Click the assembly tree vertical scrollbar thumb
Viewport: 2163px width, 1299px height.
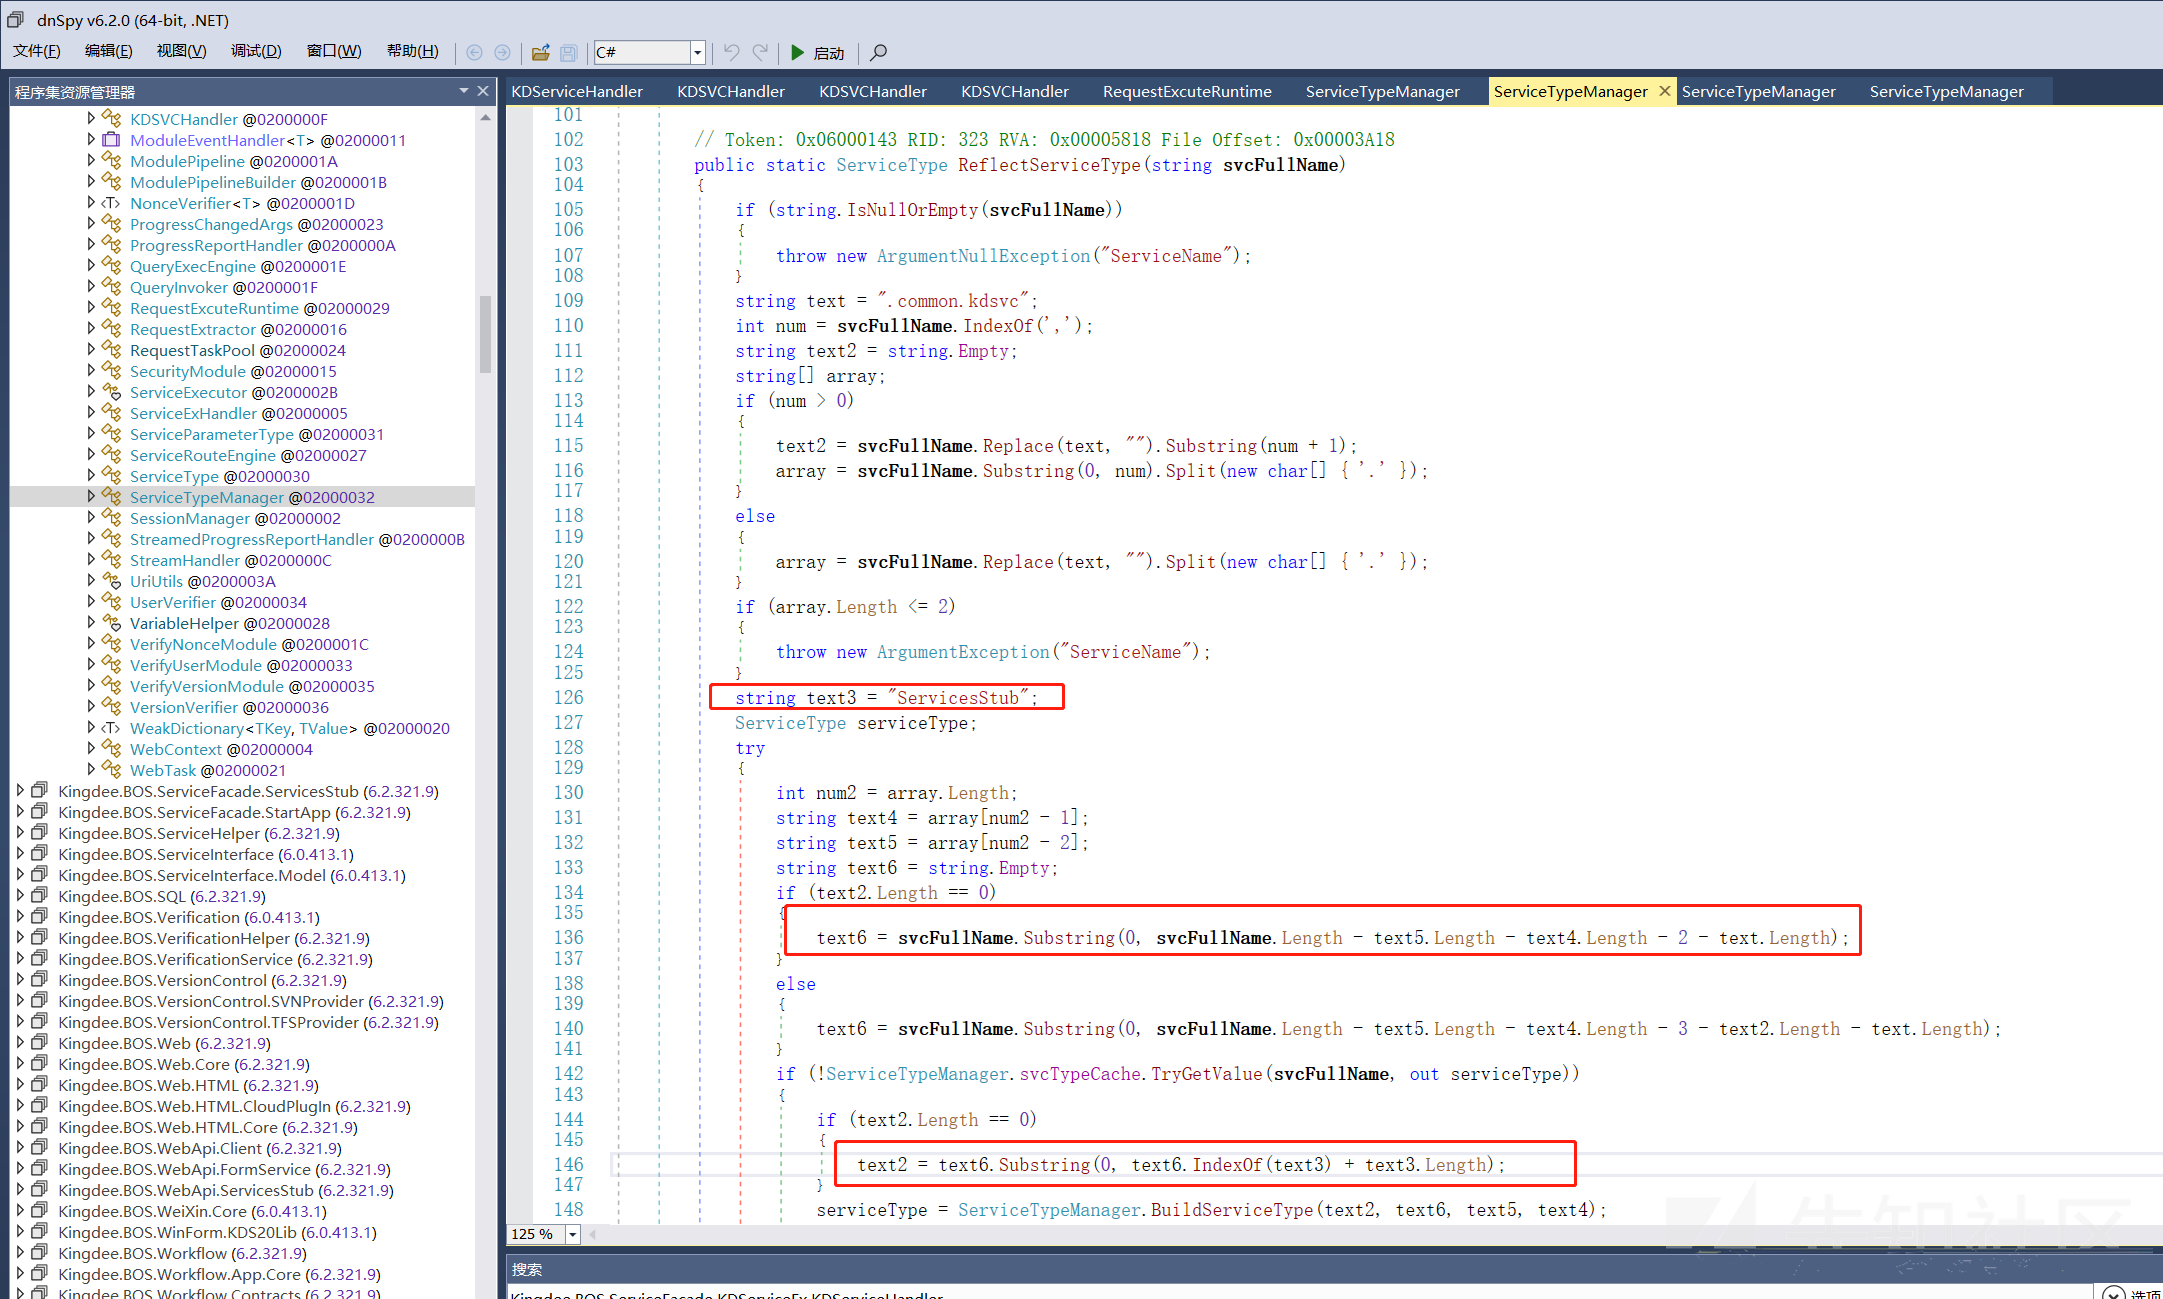click(x=486, y=334)
